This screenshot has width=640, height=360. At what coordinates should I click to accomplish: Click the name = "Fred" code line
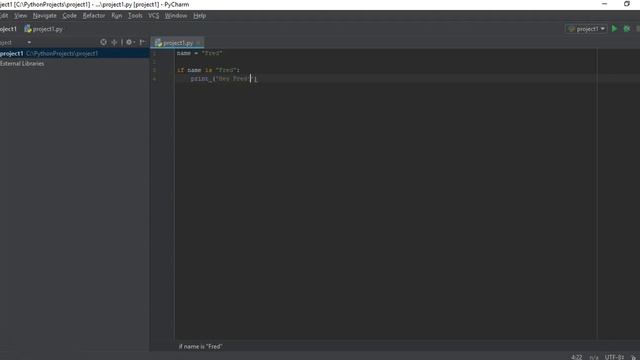[200, 53]
